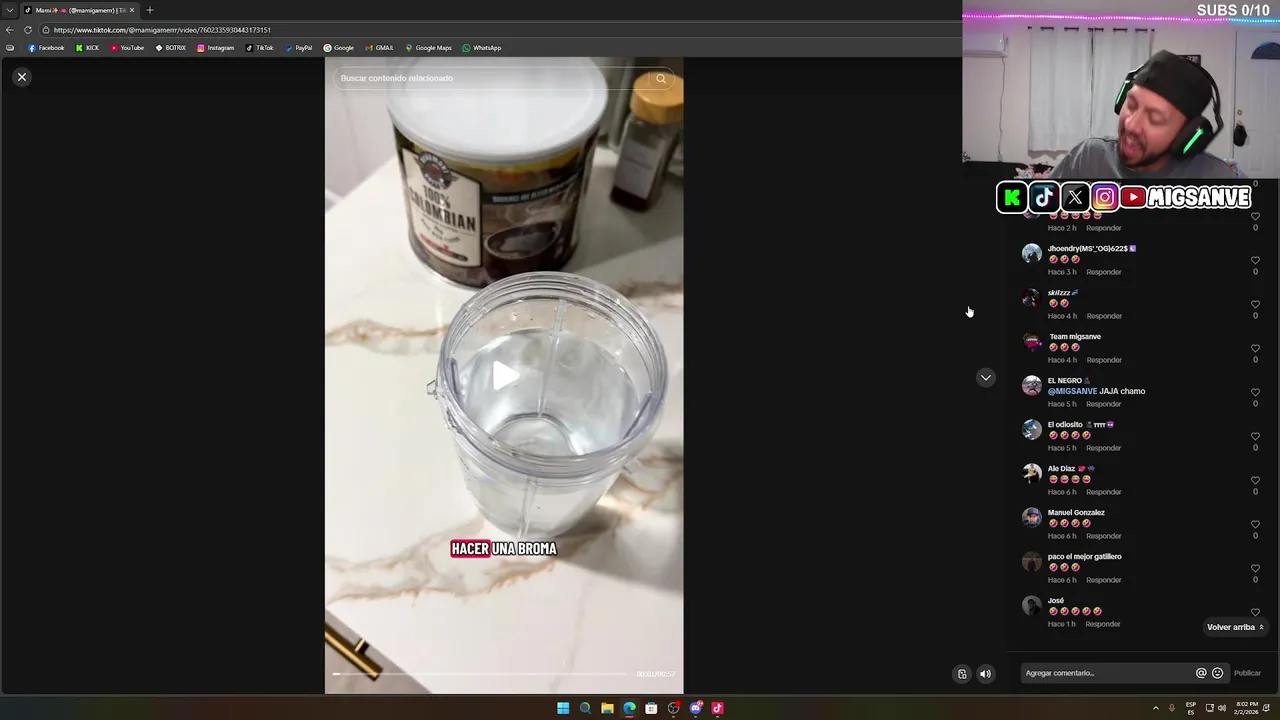Screen dimensions: 1280x720
Task: Open the Google Maps bookmark
Action: click(x=428, y=48)
